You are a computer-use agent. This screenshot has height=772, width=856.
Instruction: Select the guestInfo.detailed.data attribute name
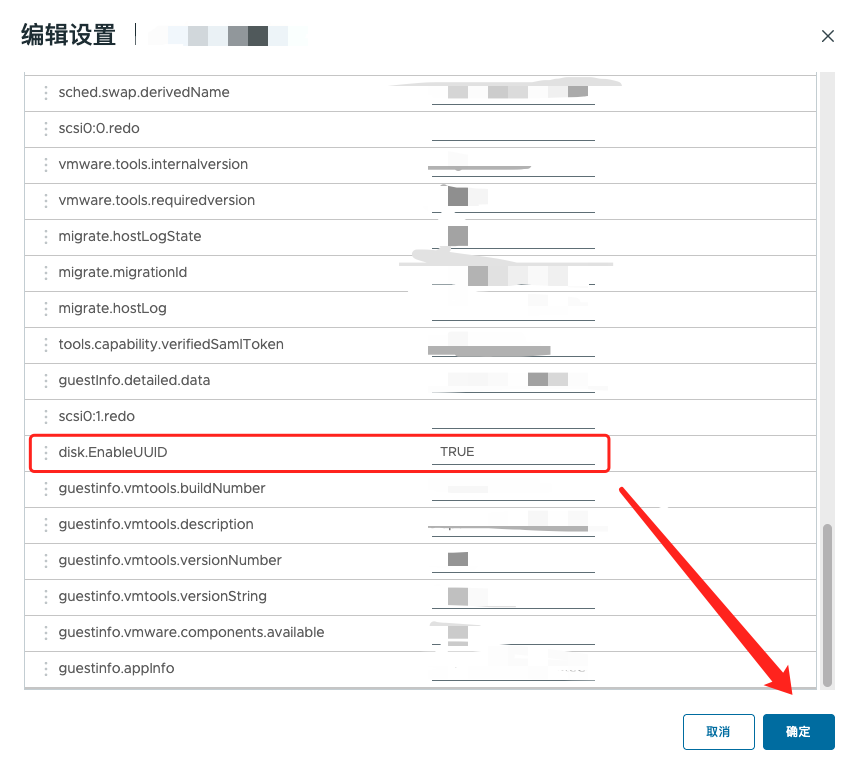134,381
